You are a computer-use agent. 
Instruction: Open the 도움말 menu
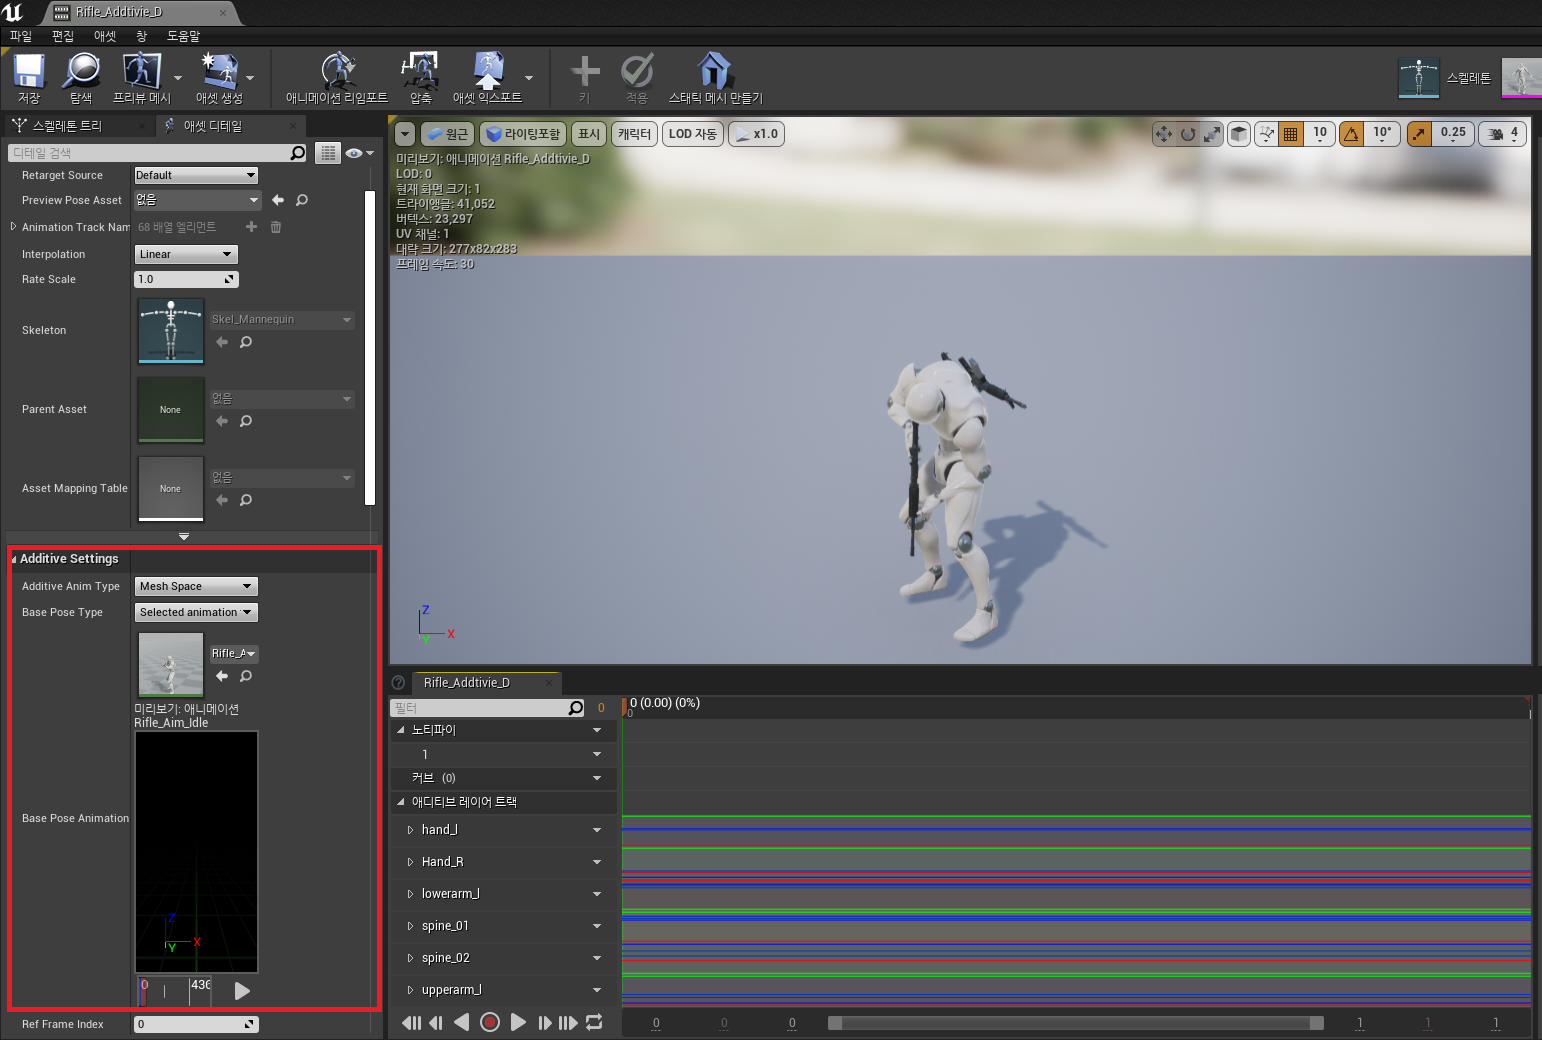[x=183, y=36]
